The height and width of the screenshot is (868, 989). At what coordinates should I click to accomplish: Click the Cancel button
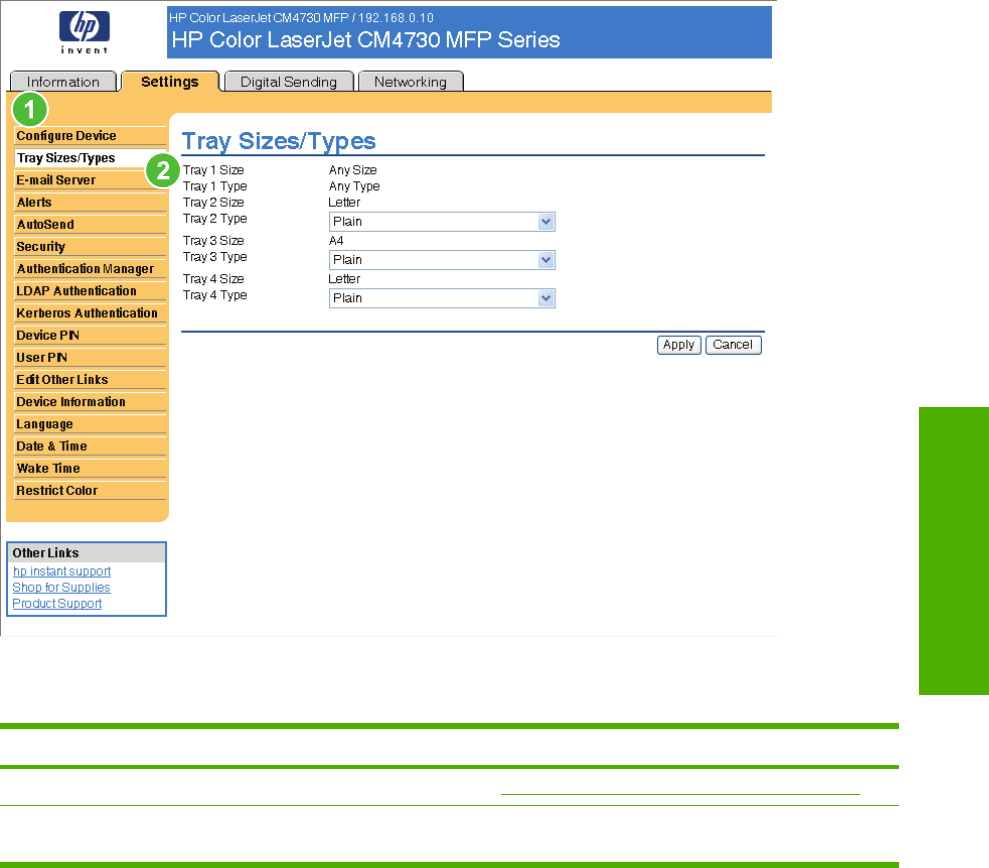[733, 345]
